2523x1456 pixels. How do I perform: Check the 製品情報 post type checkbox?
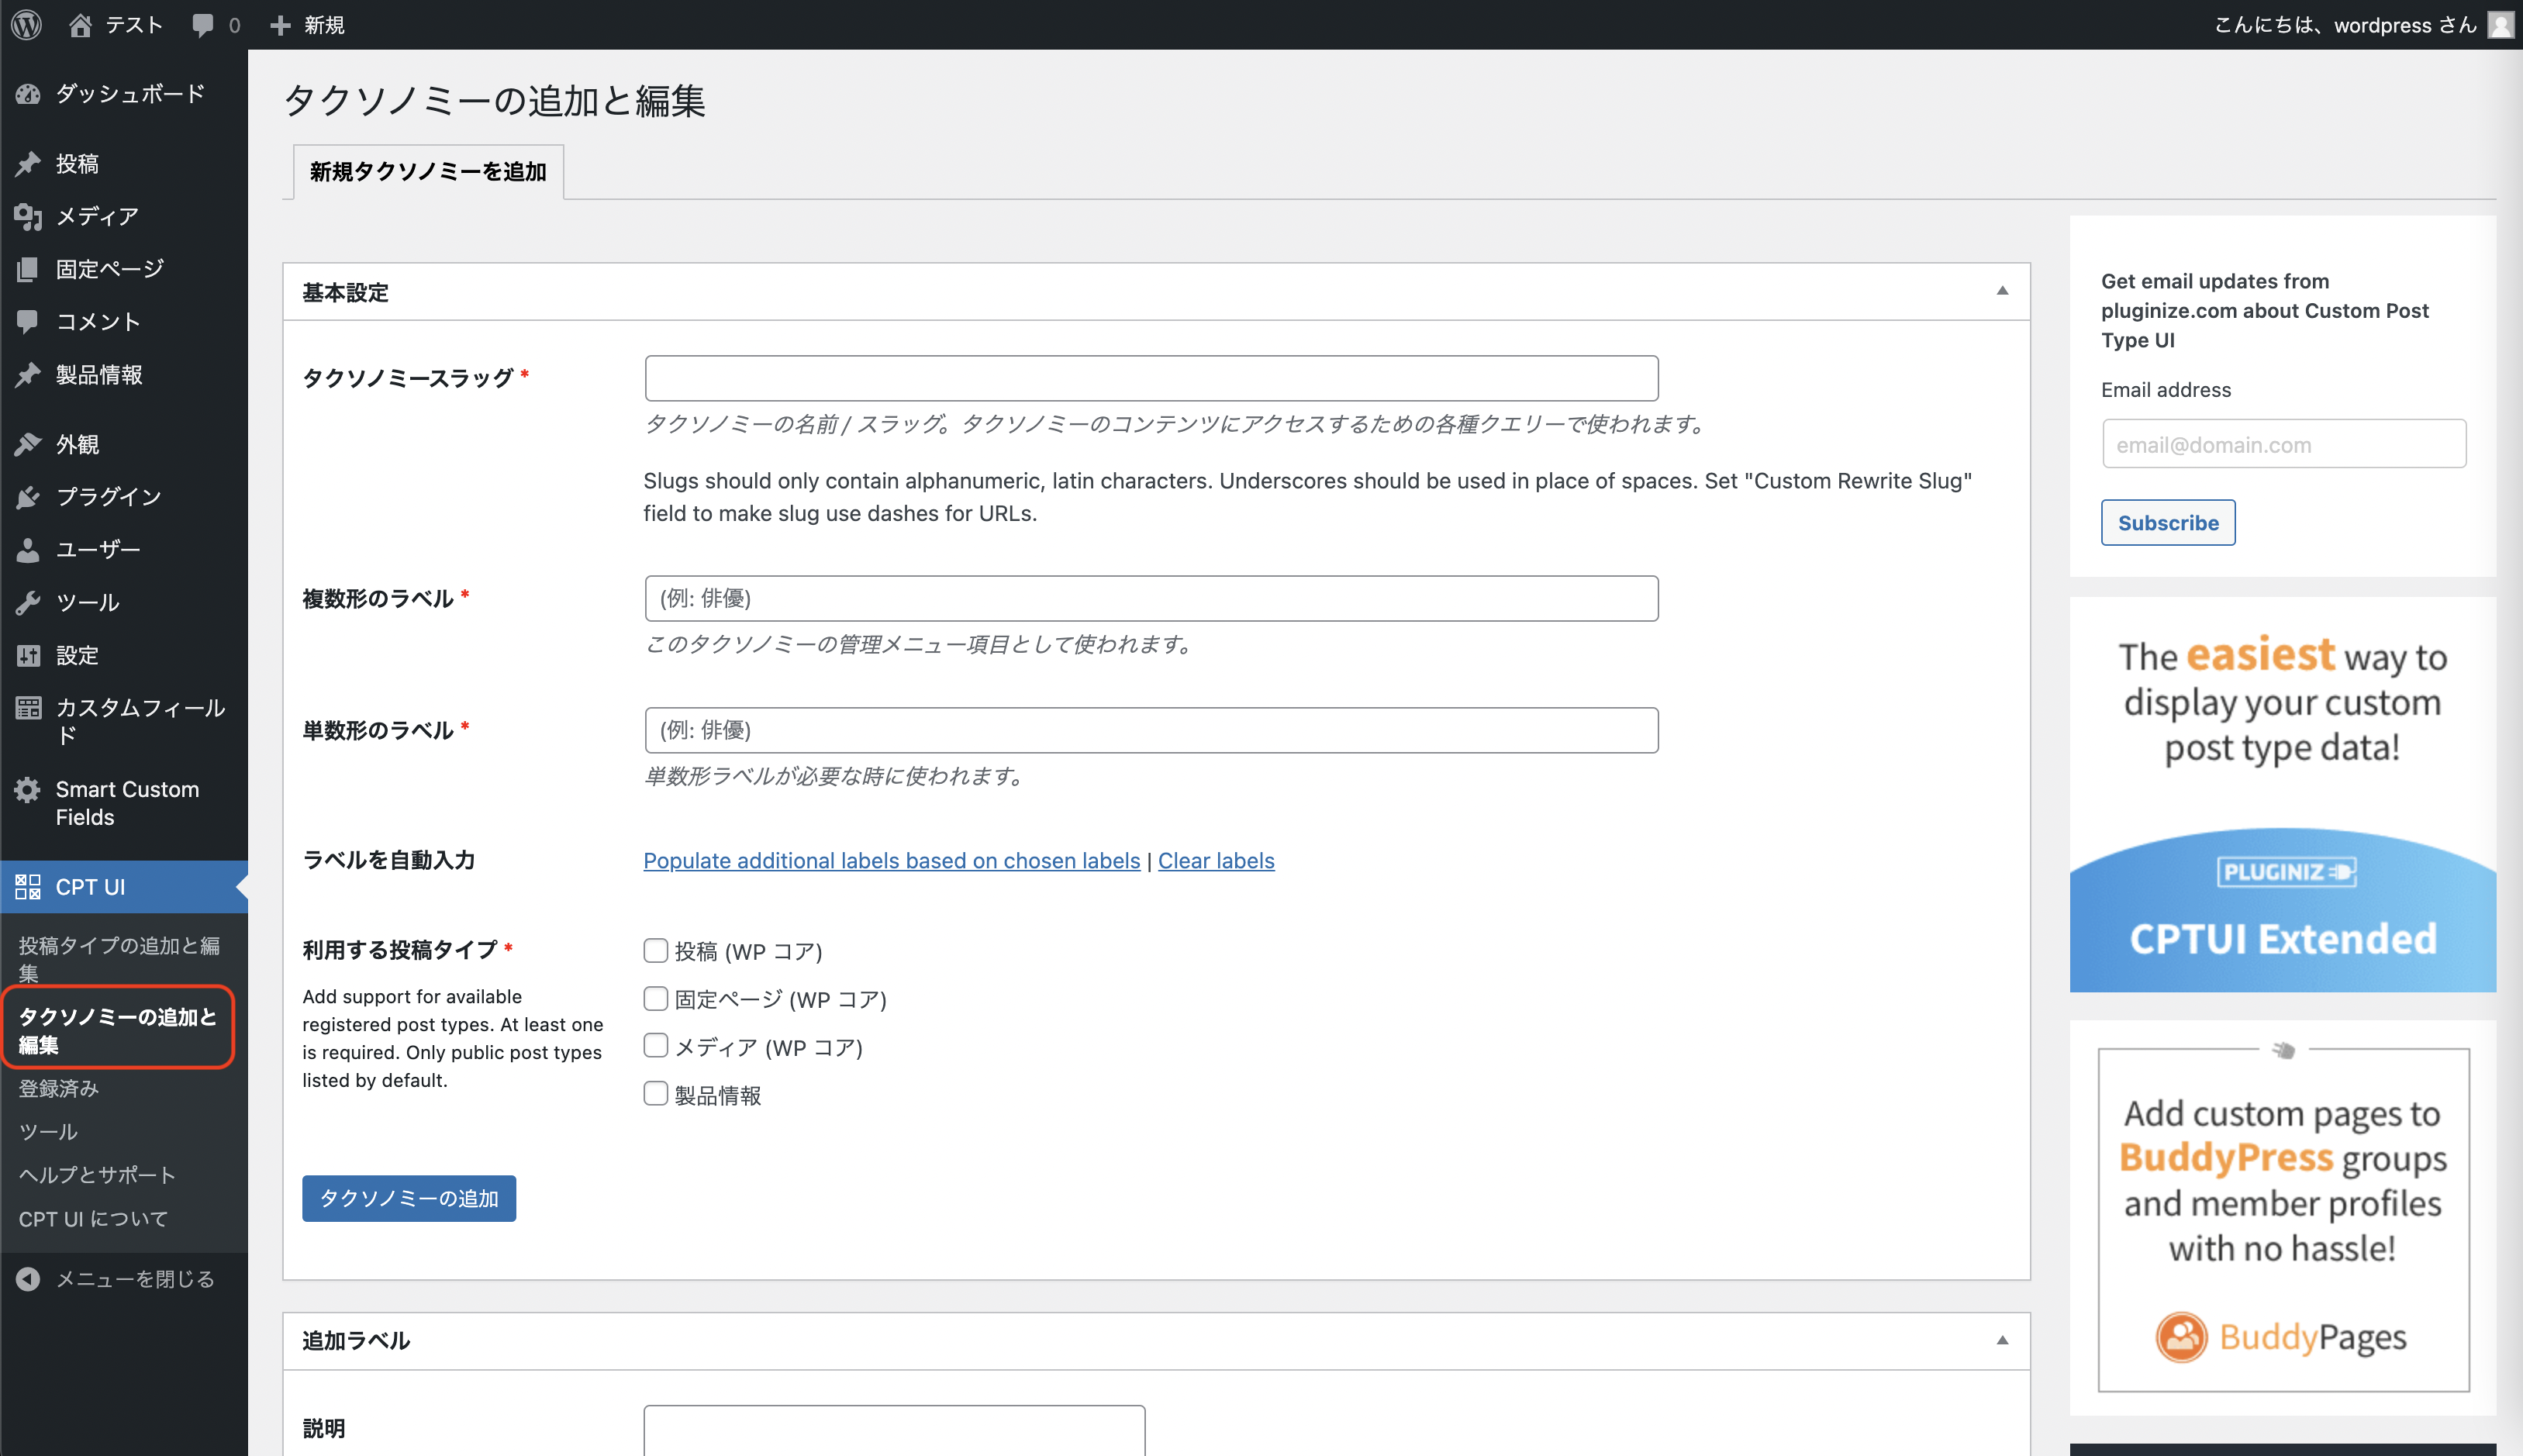655,1094
